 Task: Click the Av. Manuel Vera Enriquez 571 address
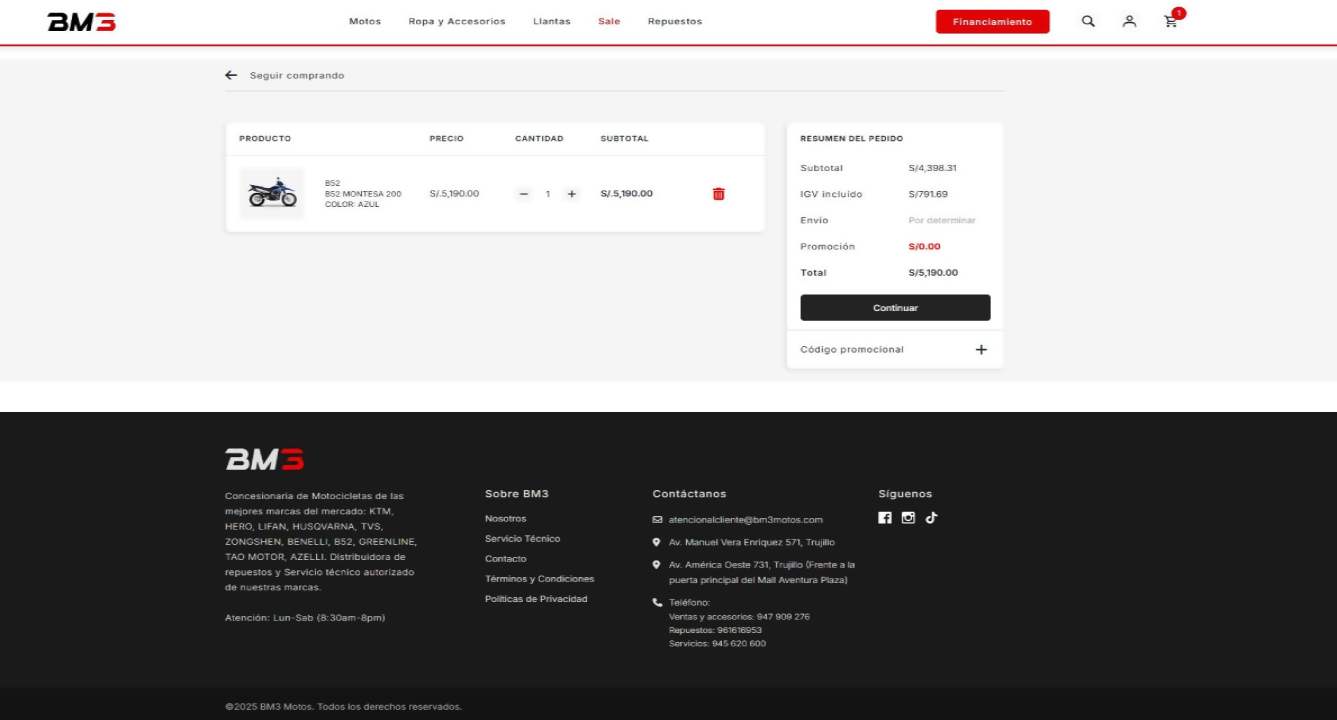tap(751, 542)
